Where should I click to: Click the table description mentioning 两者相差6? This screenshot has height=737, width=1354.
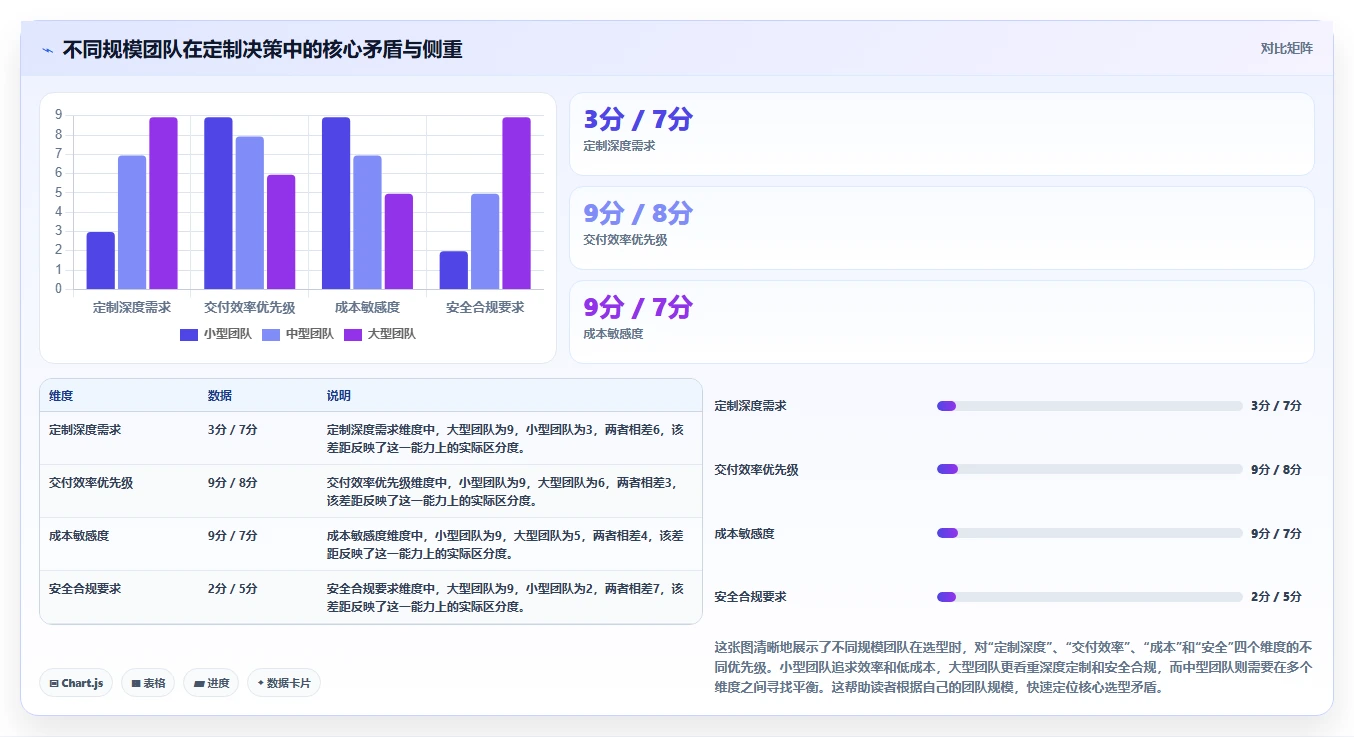click(506, 438)
